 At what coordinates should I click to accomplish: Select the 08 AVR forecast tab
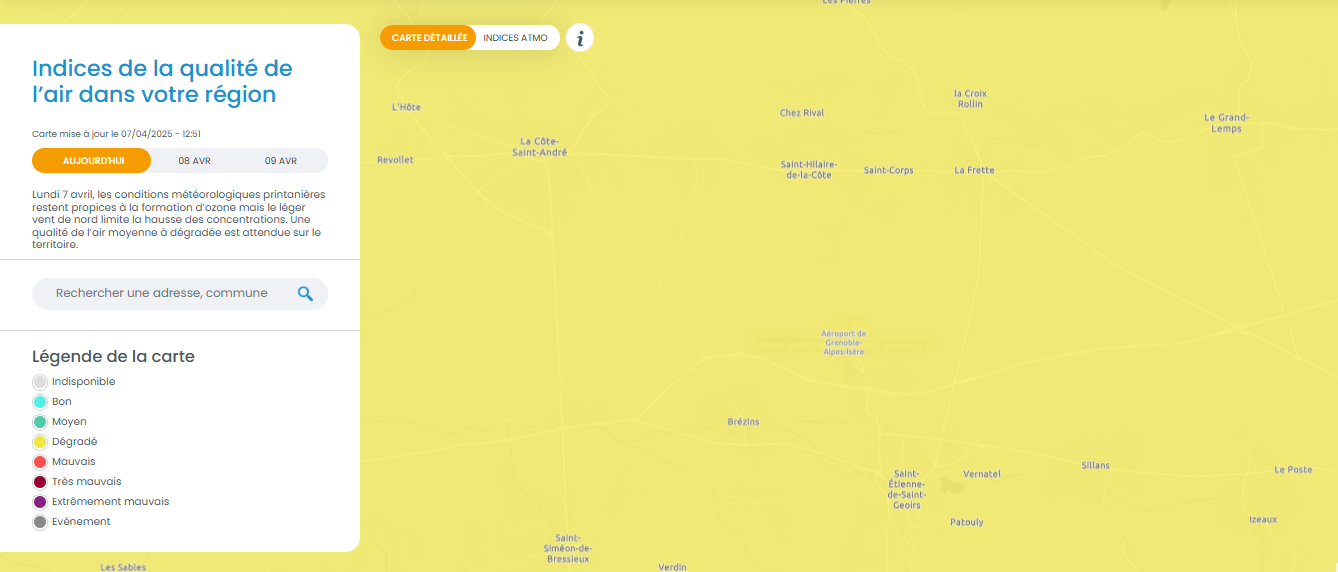pyautogui.click(x=194, y=161)
